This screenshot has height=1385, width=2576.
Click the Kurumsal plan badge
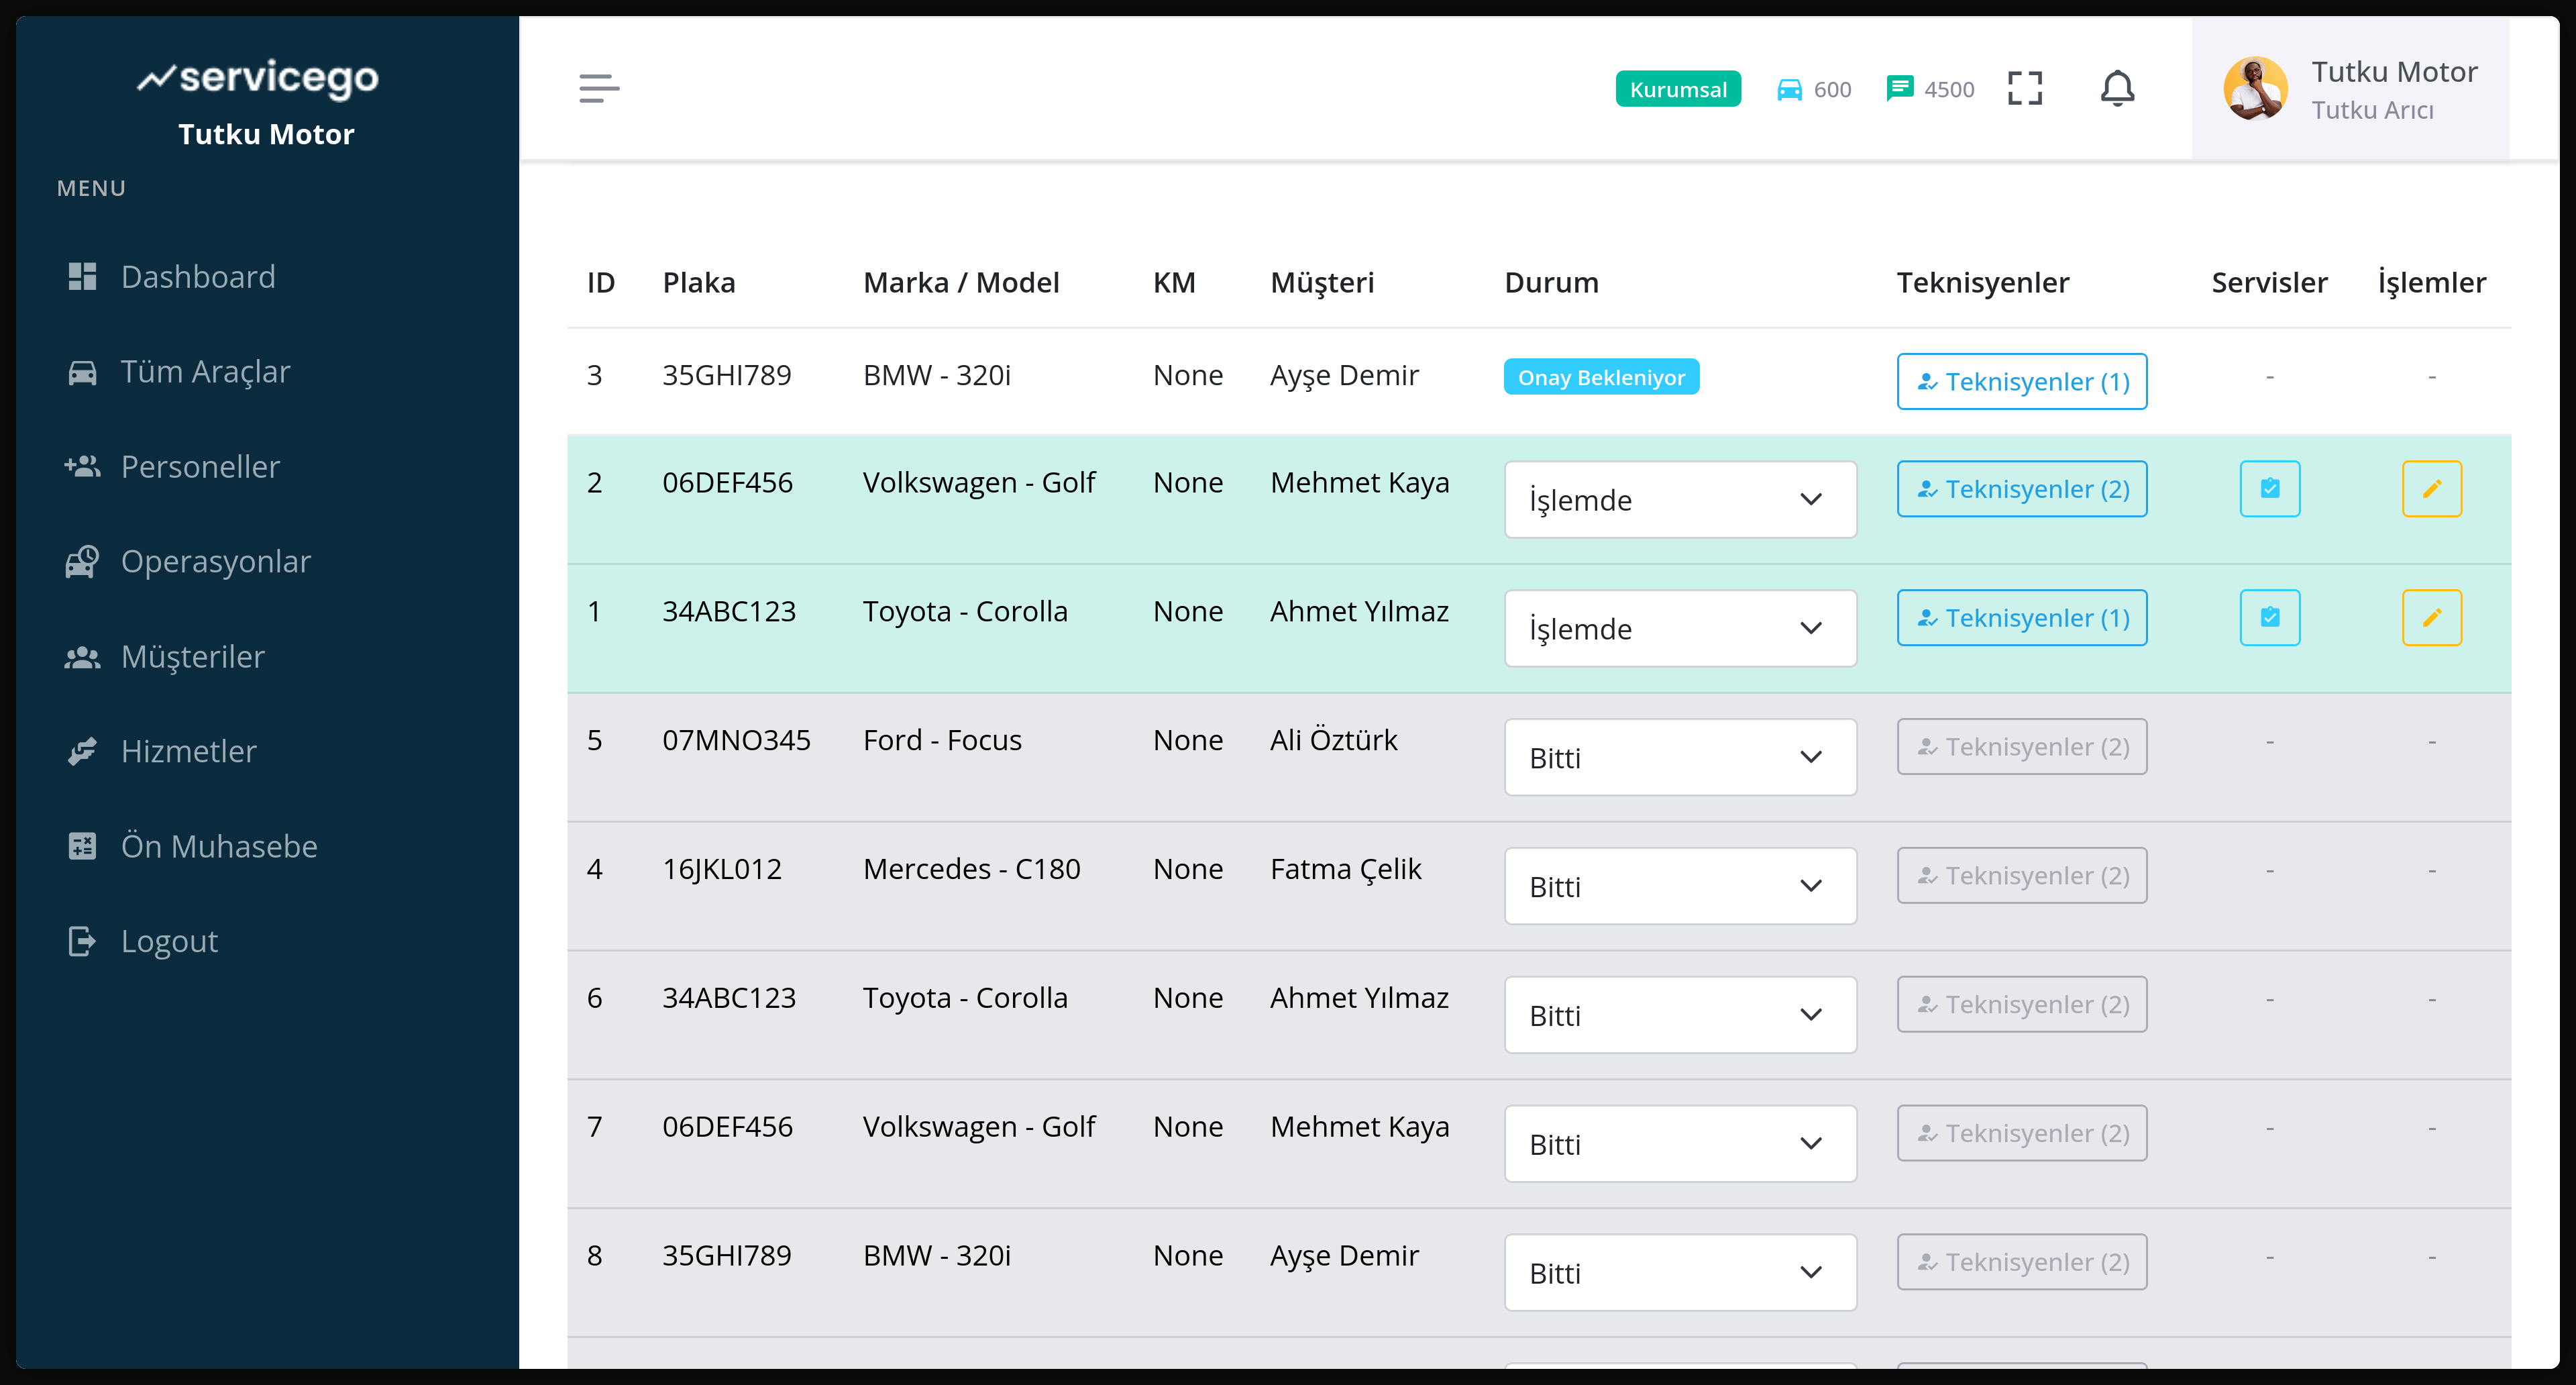pyautogui.click(x=1677, y=89)
